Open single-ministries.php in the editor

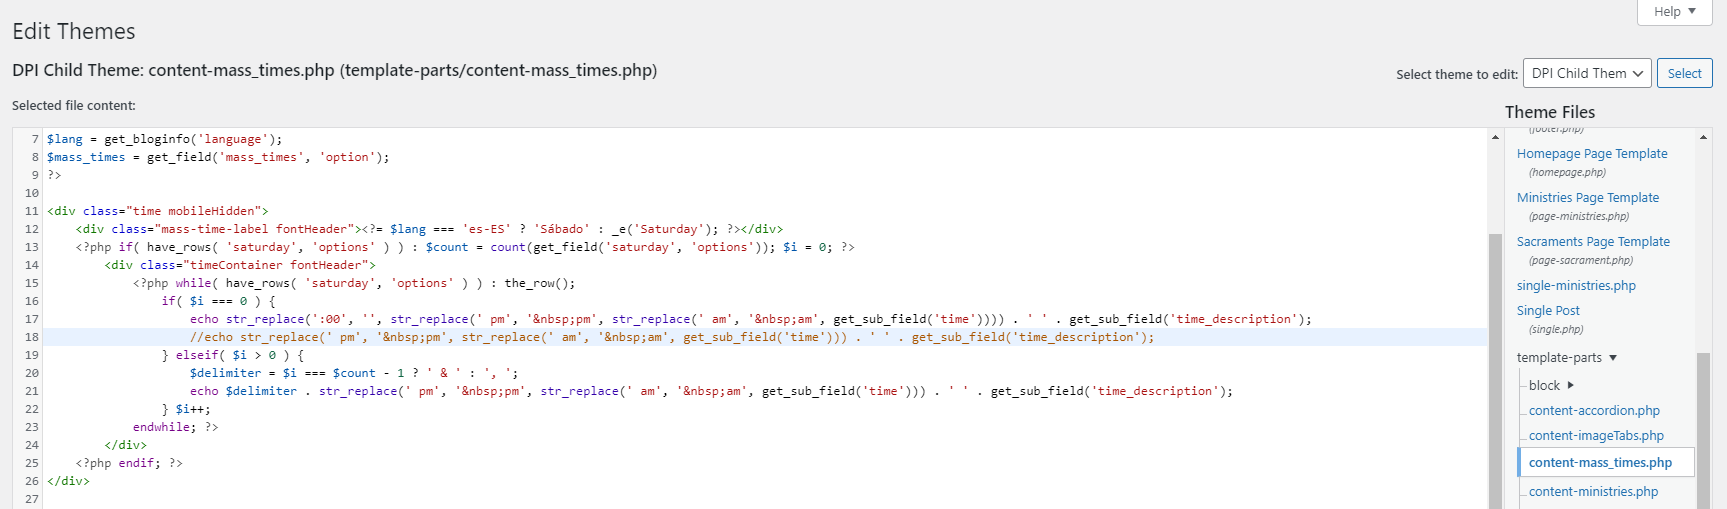click(x=1576, y=286)
